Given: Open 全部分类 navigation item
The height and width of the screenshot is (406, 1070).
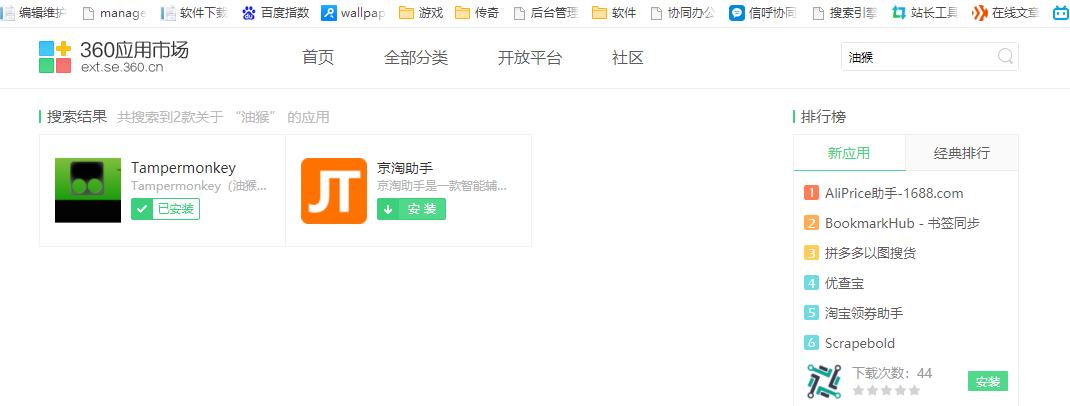Looking at the screenshot, I should click(416, 58).
